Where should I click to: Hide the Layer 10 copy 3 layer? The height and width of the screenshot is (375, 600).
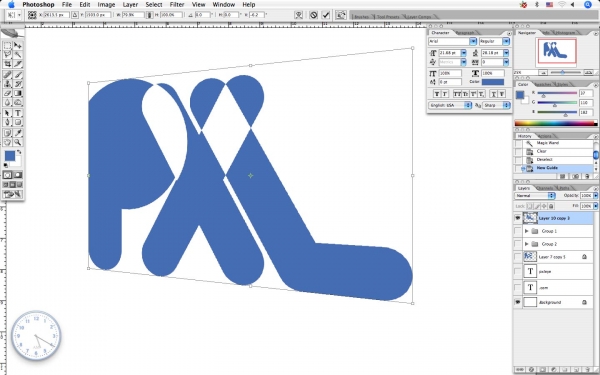click(x=518, y=218)
